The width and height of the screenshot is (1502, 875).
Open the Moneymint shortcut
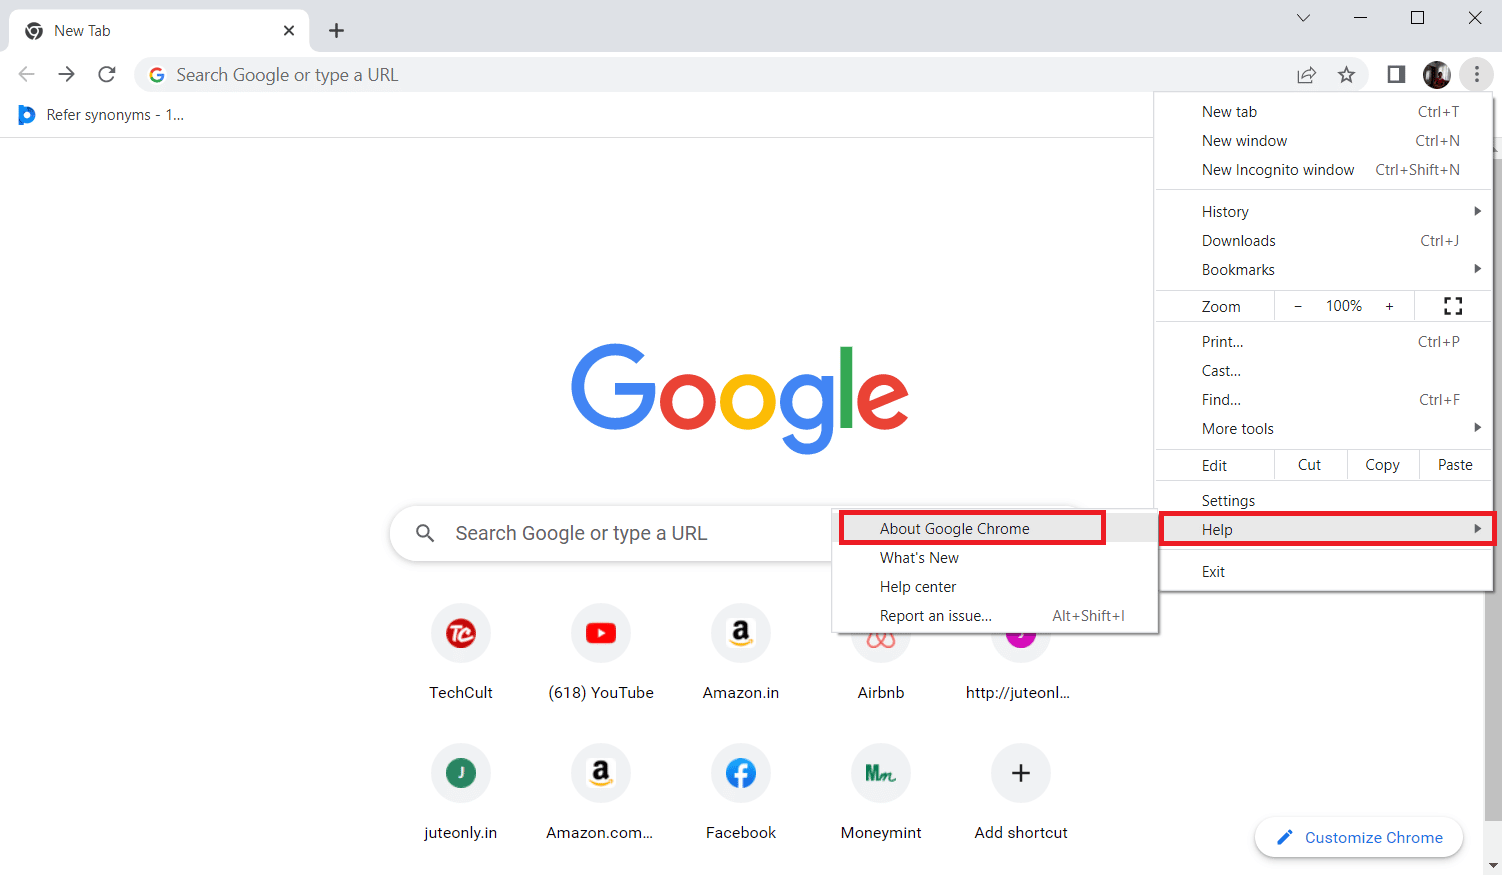[x=881, y=792]
